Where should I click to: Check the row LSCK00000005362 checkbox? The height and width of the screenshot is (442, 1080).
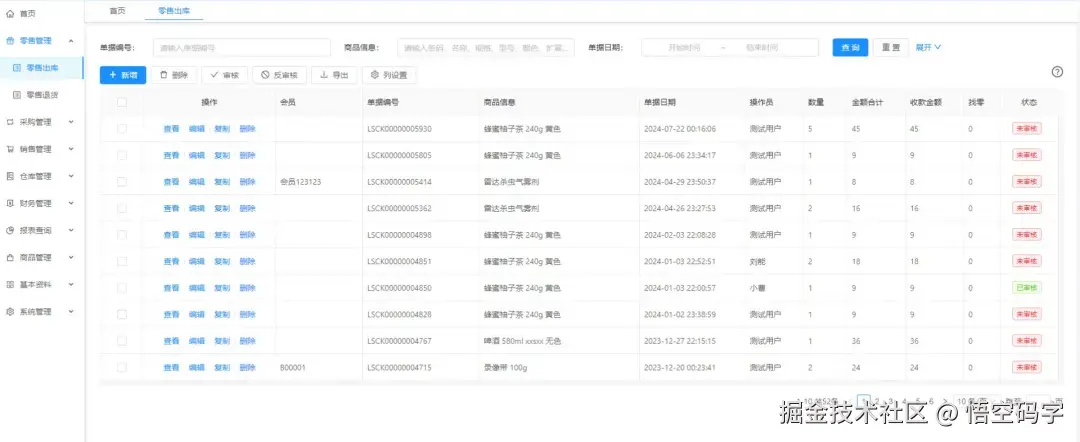[x=122, y=208]
